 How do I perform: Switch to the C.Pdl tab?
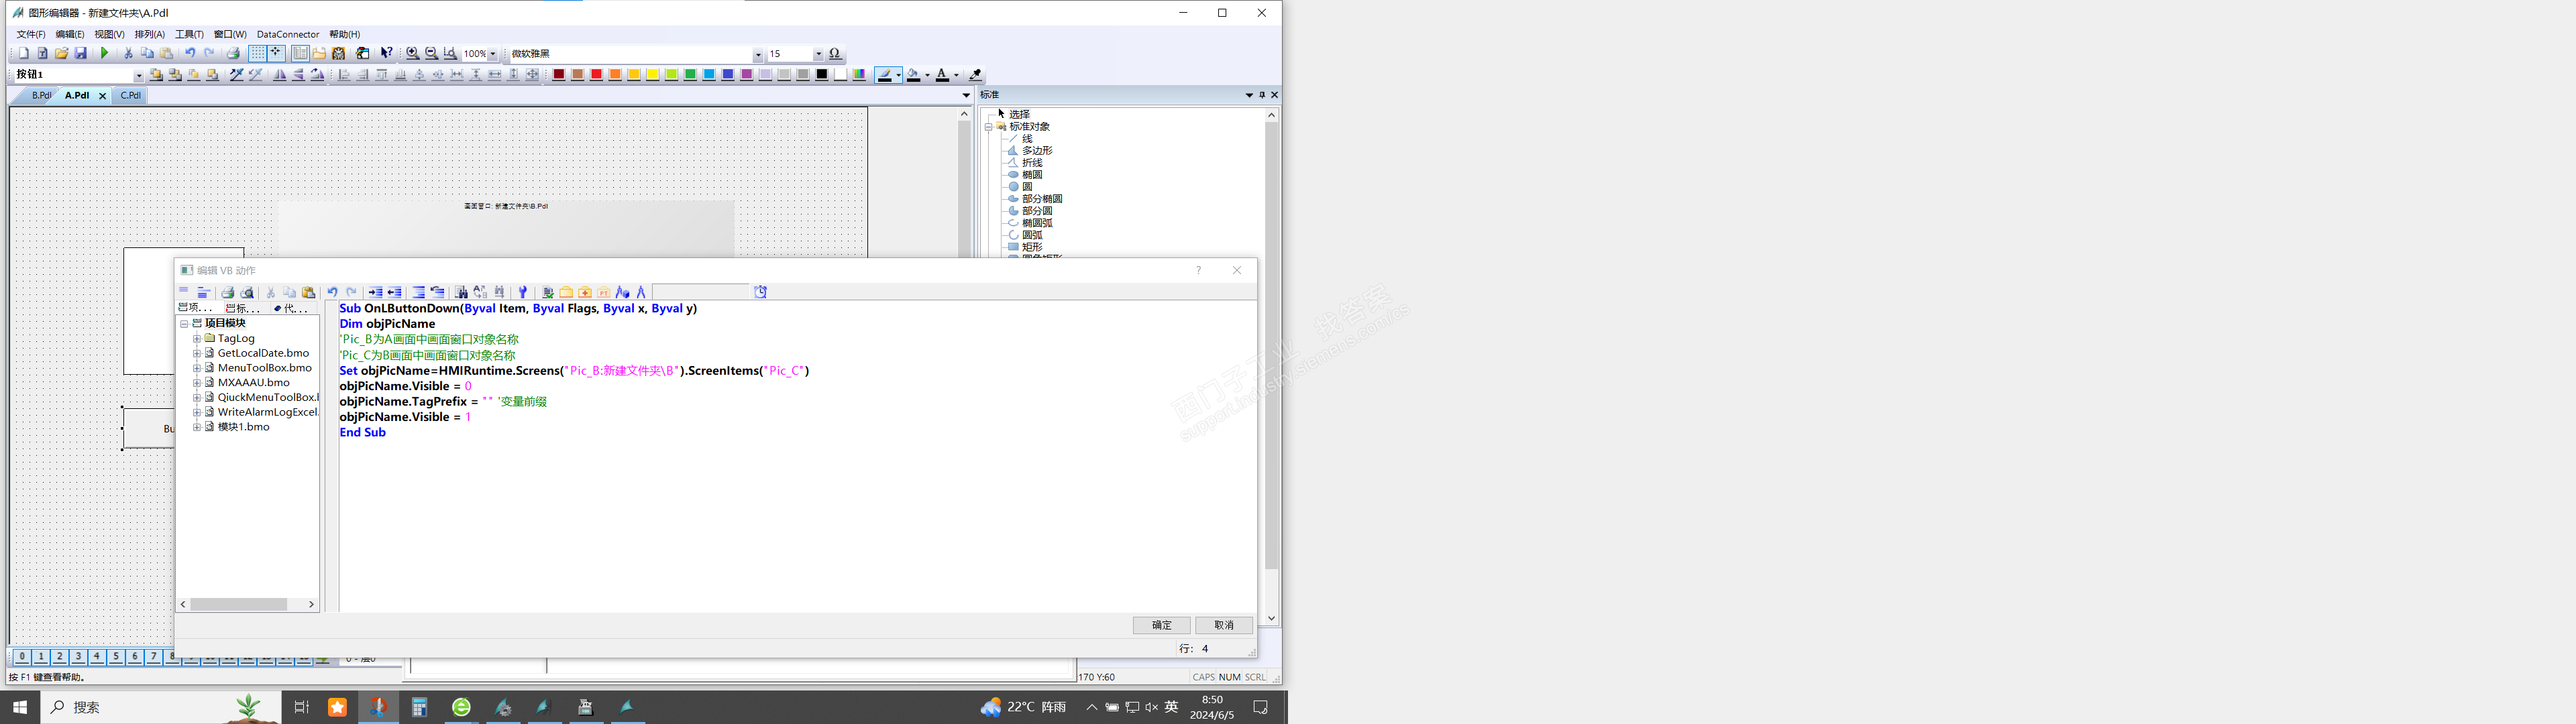[x=130, y=96]
